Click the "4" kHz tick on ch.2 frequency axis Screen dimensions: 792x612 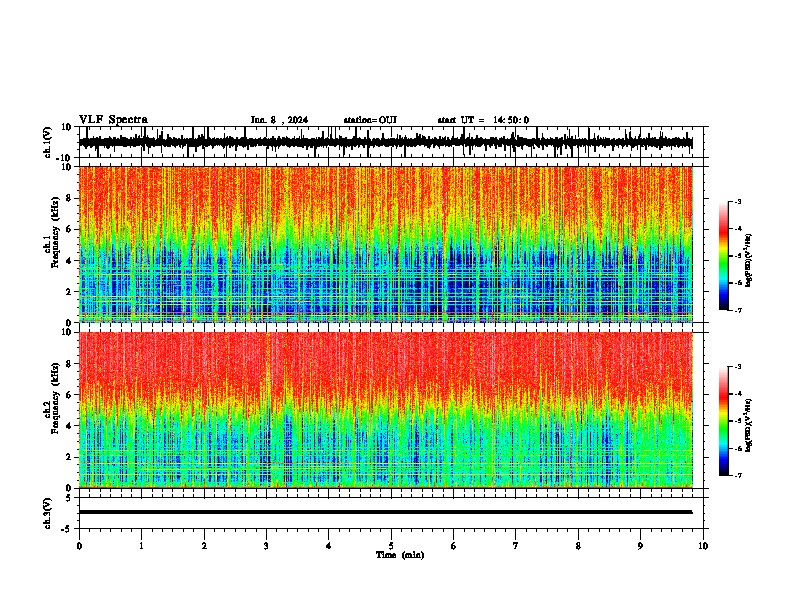coord(69,426)
